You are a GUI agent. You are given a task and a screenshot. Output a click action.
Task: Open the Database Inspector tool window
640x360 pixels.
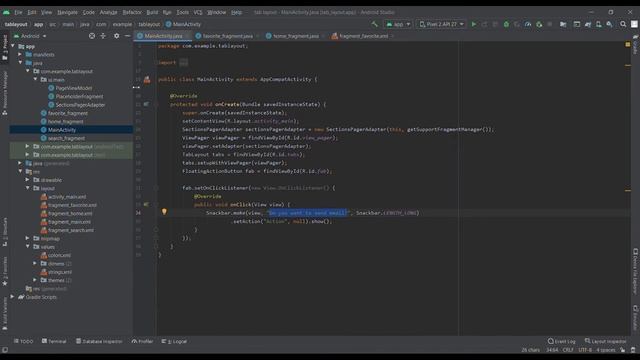(99, 341)
